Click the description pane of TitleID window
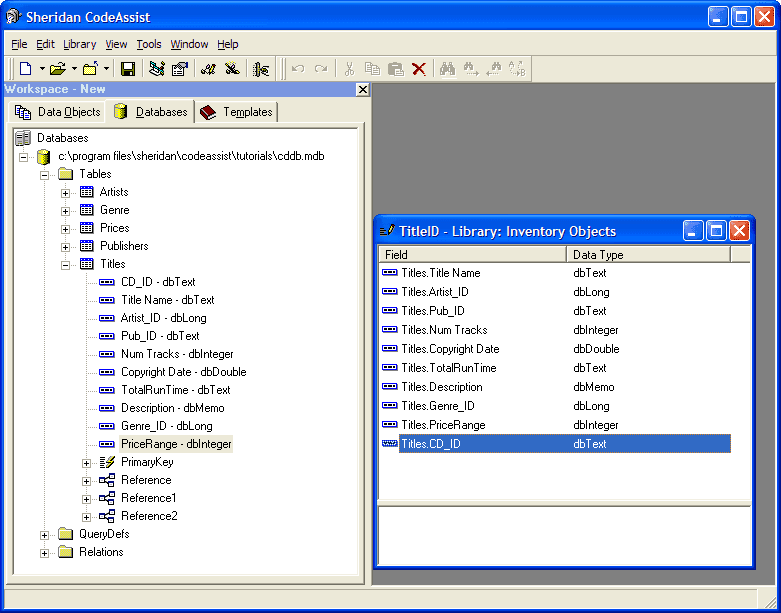Image resolution: width=781 pixels, height=613 pixels. (564, 535)
